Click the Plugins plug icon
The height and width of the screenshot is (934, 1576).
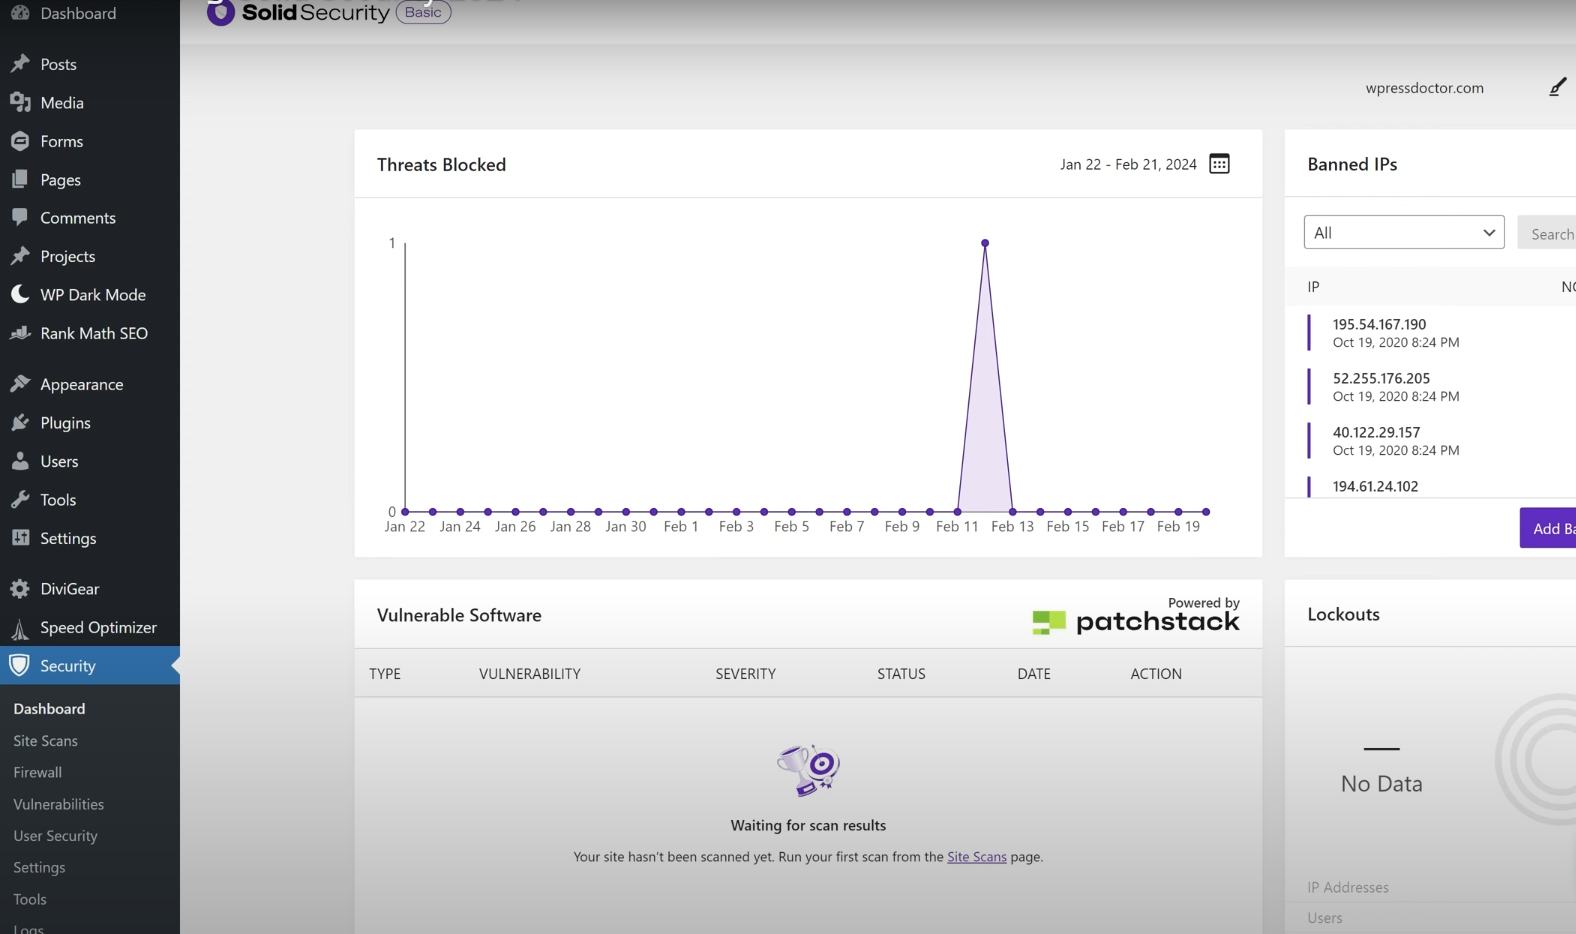(x=20, y=423)
